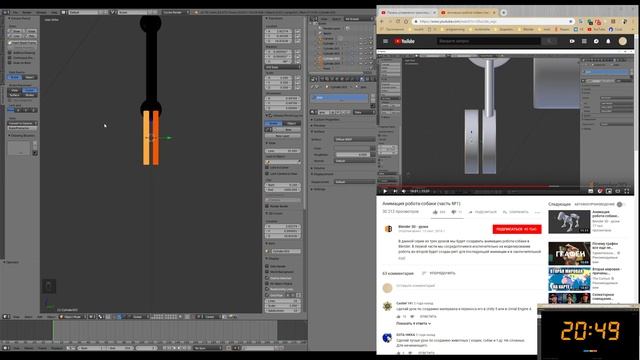
Task: Open the outliner All Scenes display dropdown
Action: pyautogui.click(x=358, y=19)
